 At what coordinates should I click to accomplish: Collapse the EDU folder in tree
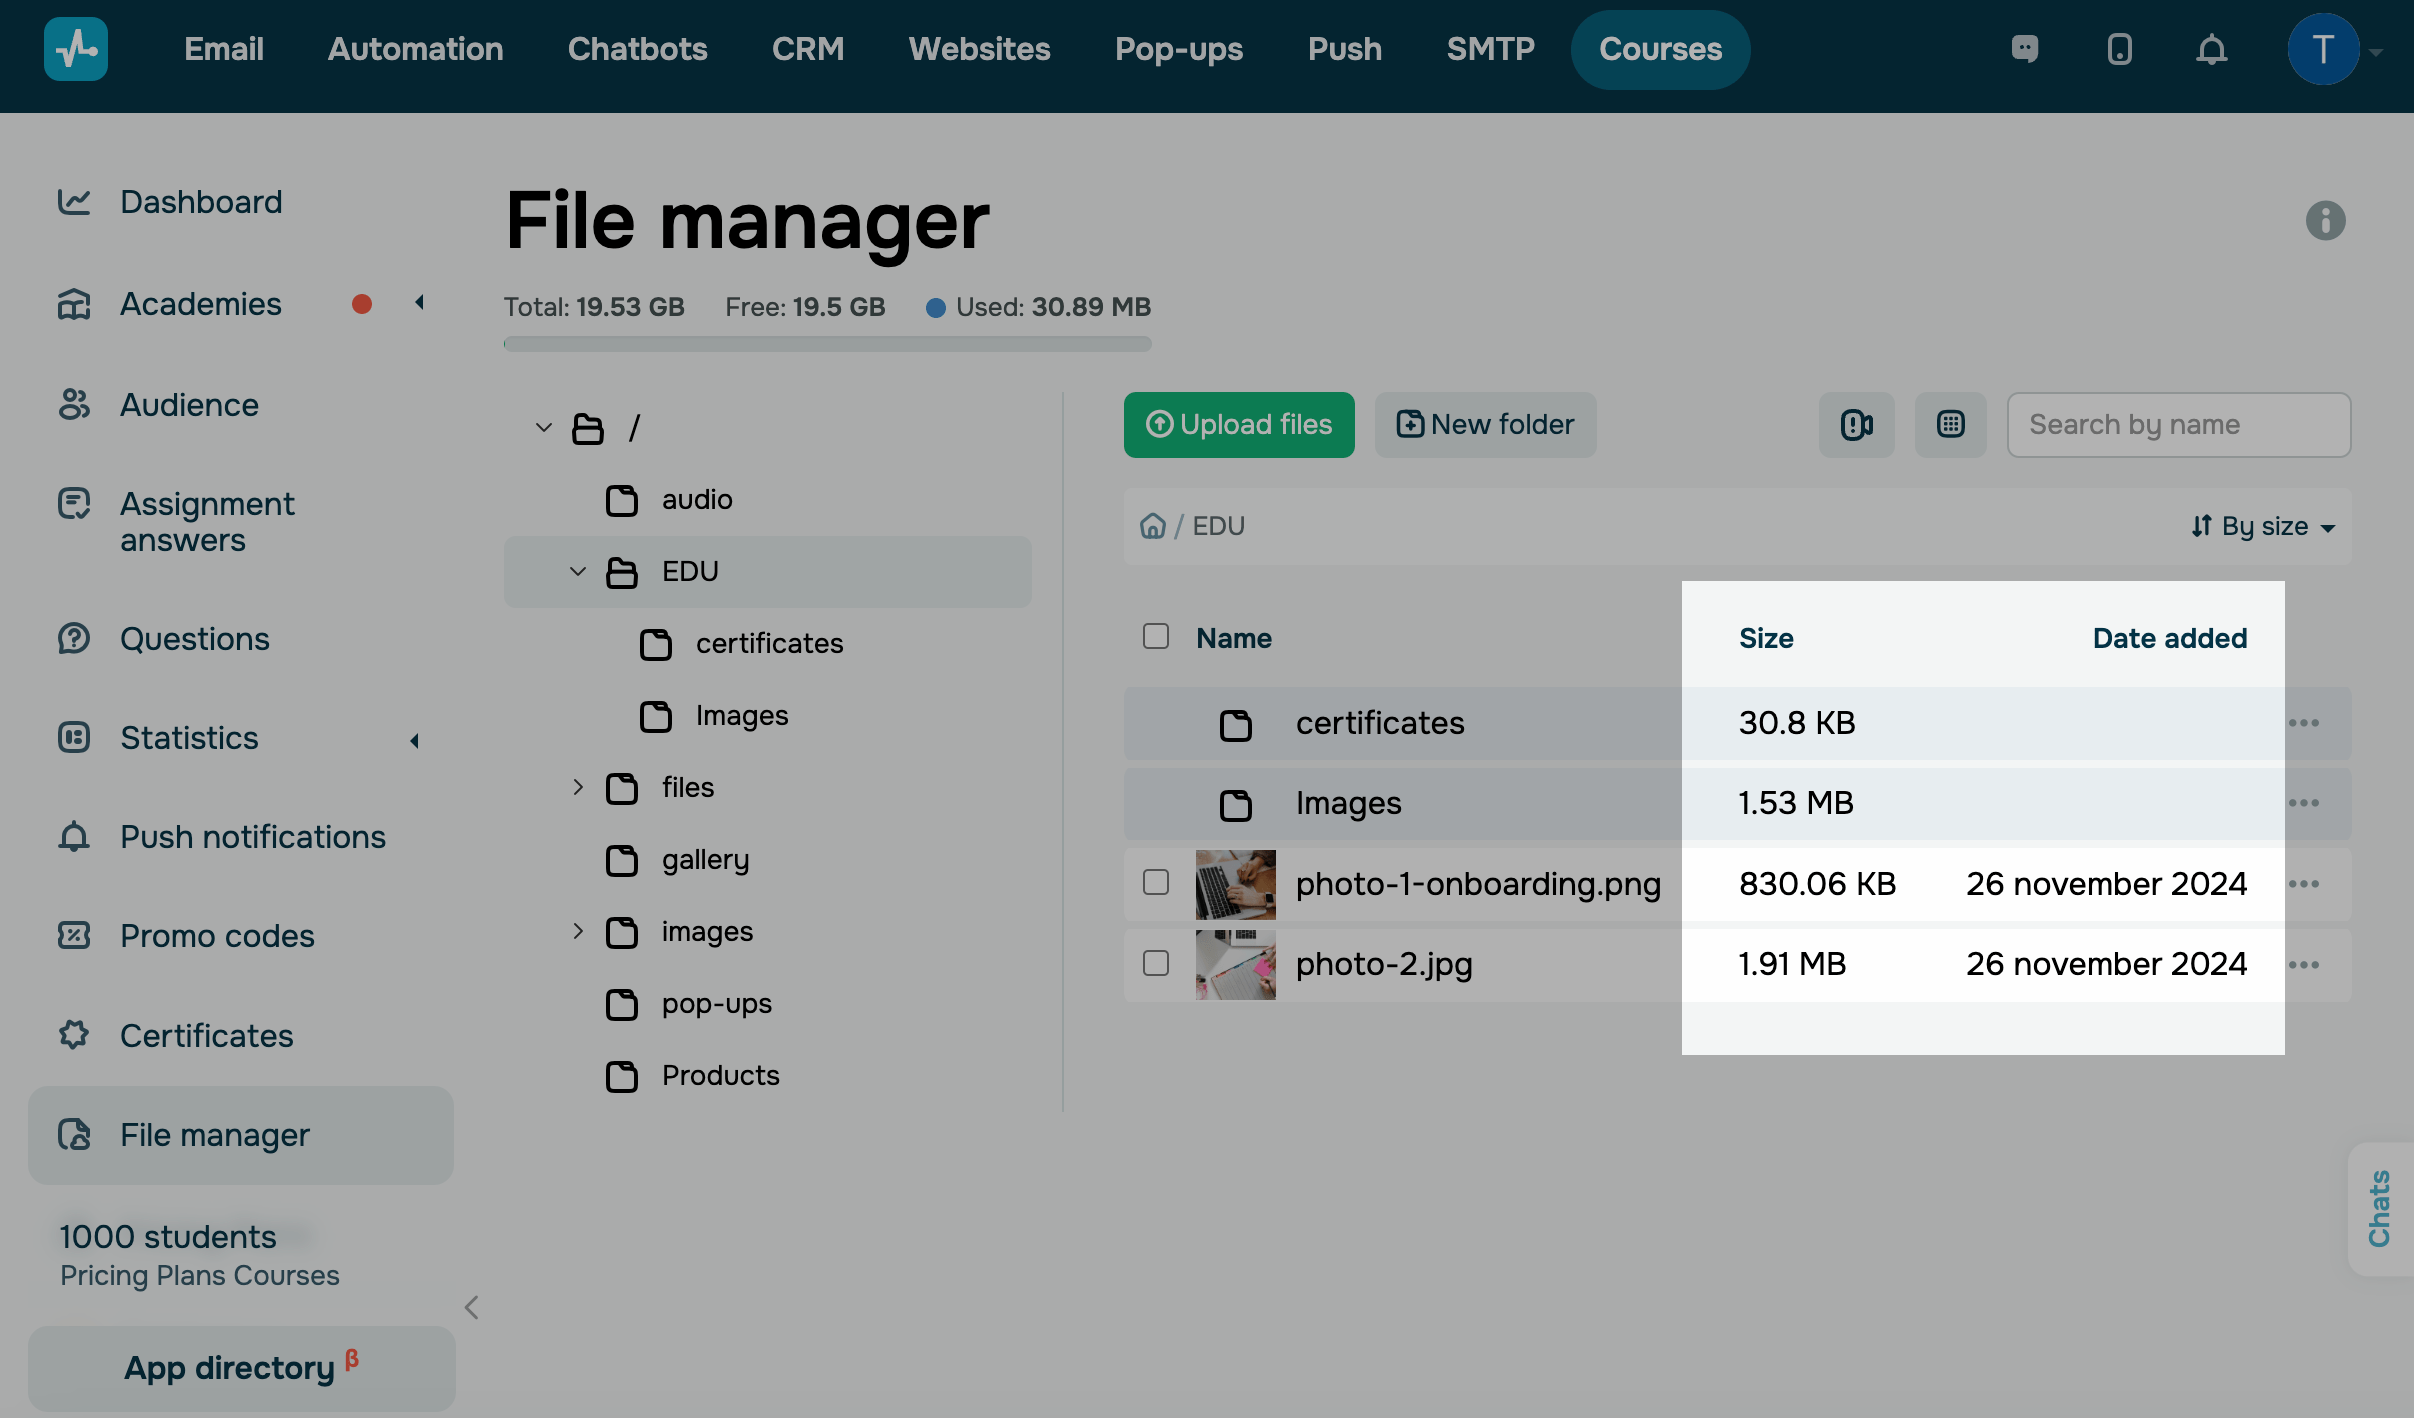[x=578, y=571]
